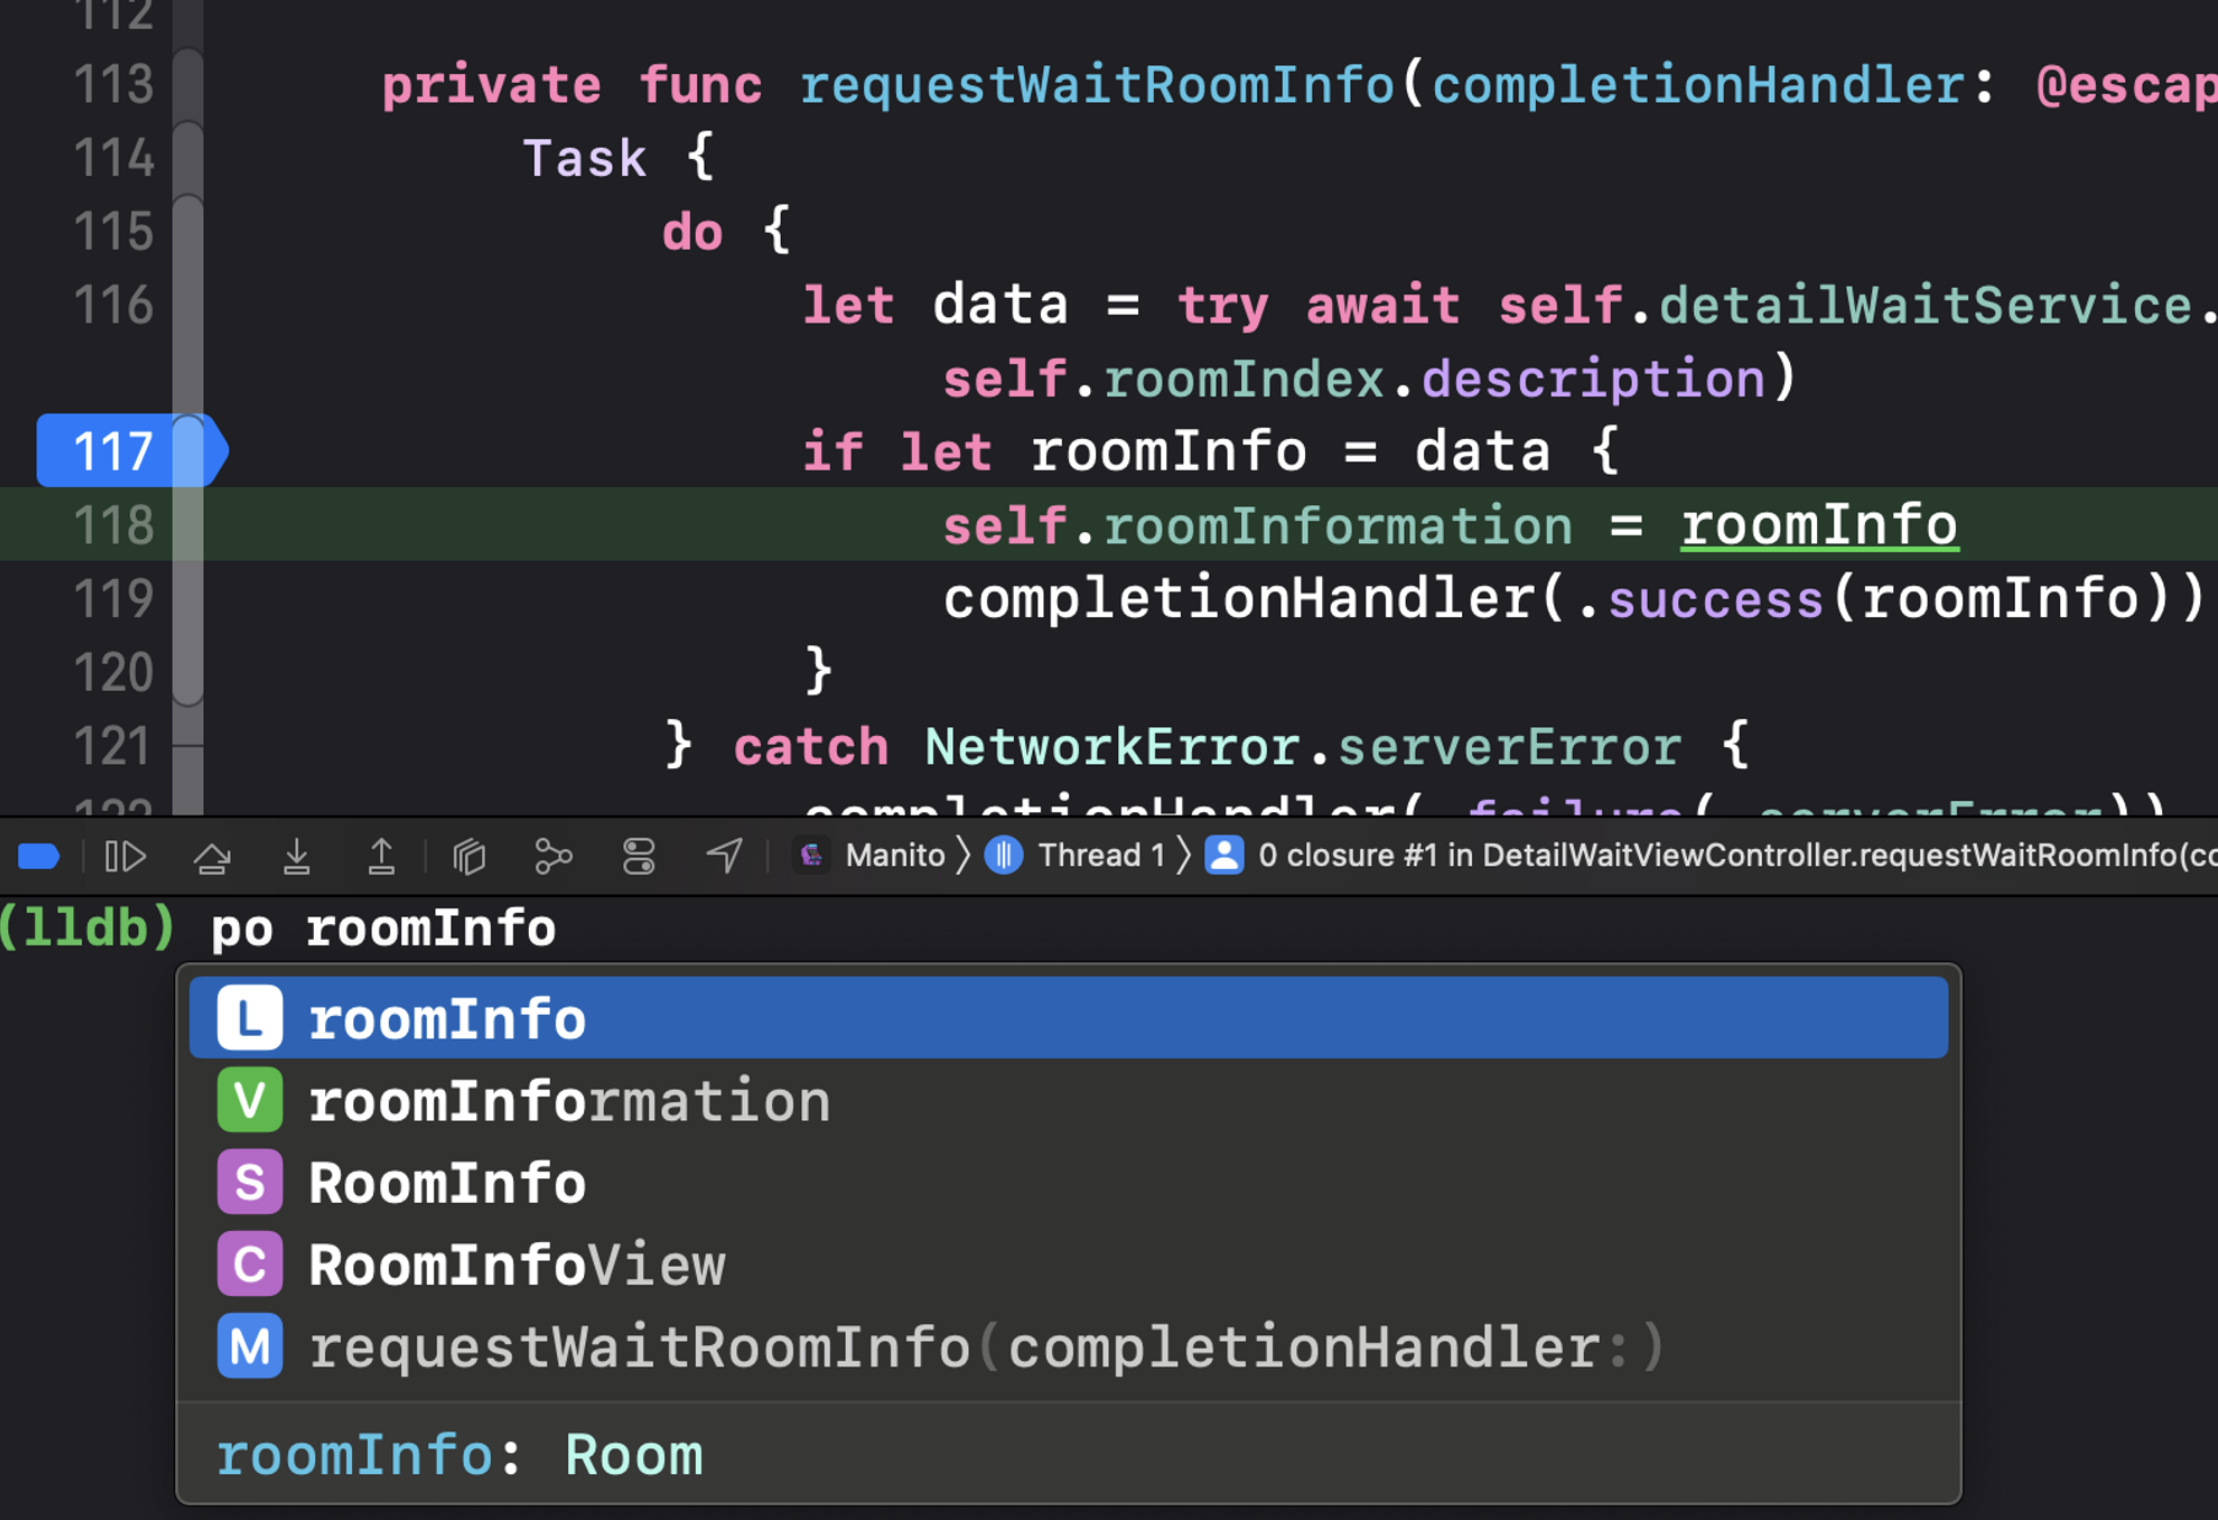Click Simulate Location arrow icon
Screen dimensions: 2218x1520
[724, 856]
